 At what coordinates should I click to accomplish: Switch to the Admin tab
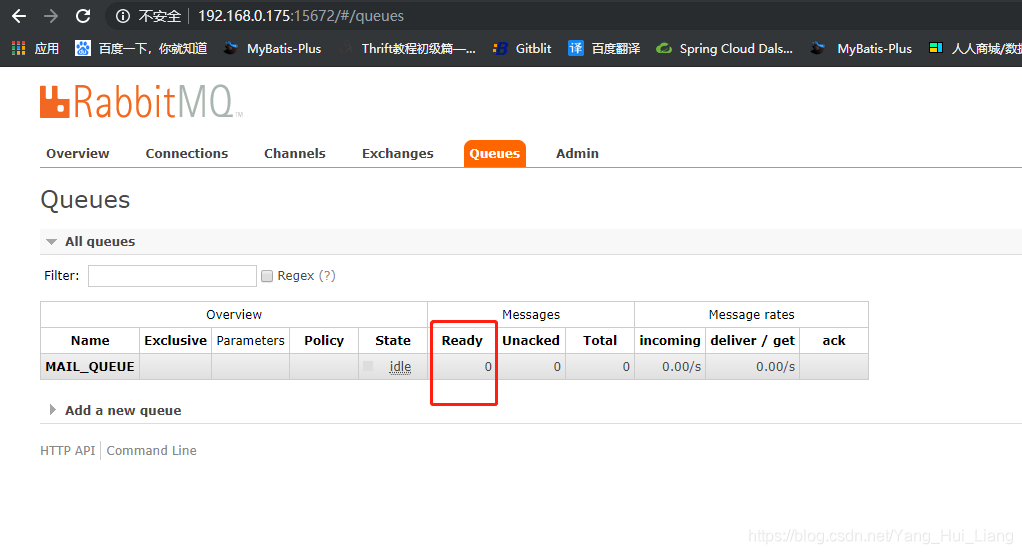tap(577, 154)
